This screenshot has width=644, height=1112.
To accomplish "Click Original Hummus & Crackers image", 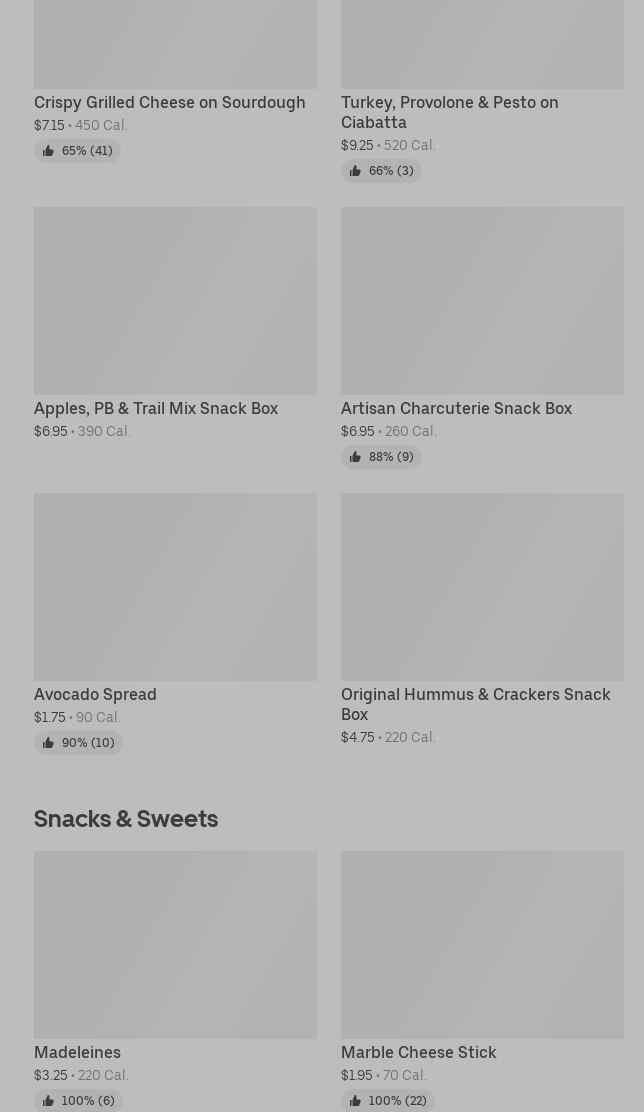I will [x=482, y=586].
